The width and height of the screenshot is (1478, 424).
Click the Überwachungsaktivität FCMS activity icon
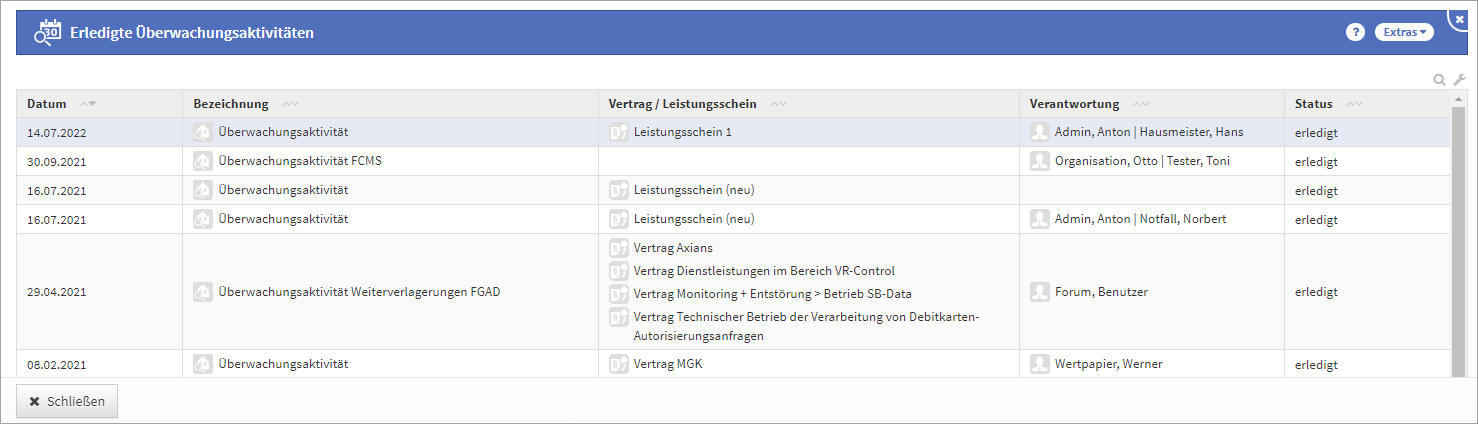(203, 161)
